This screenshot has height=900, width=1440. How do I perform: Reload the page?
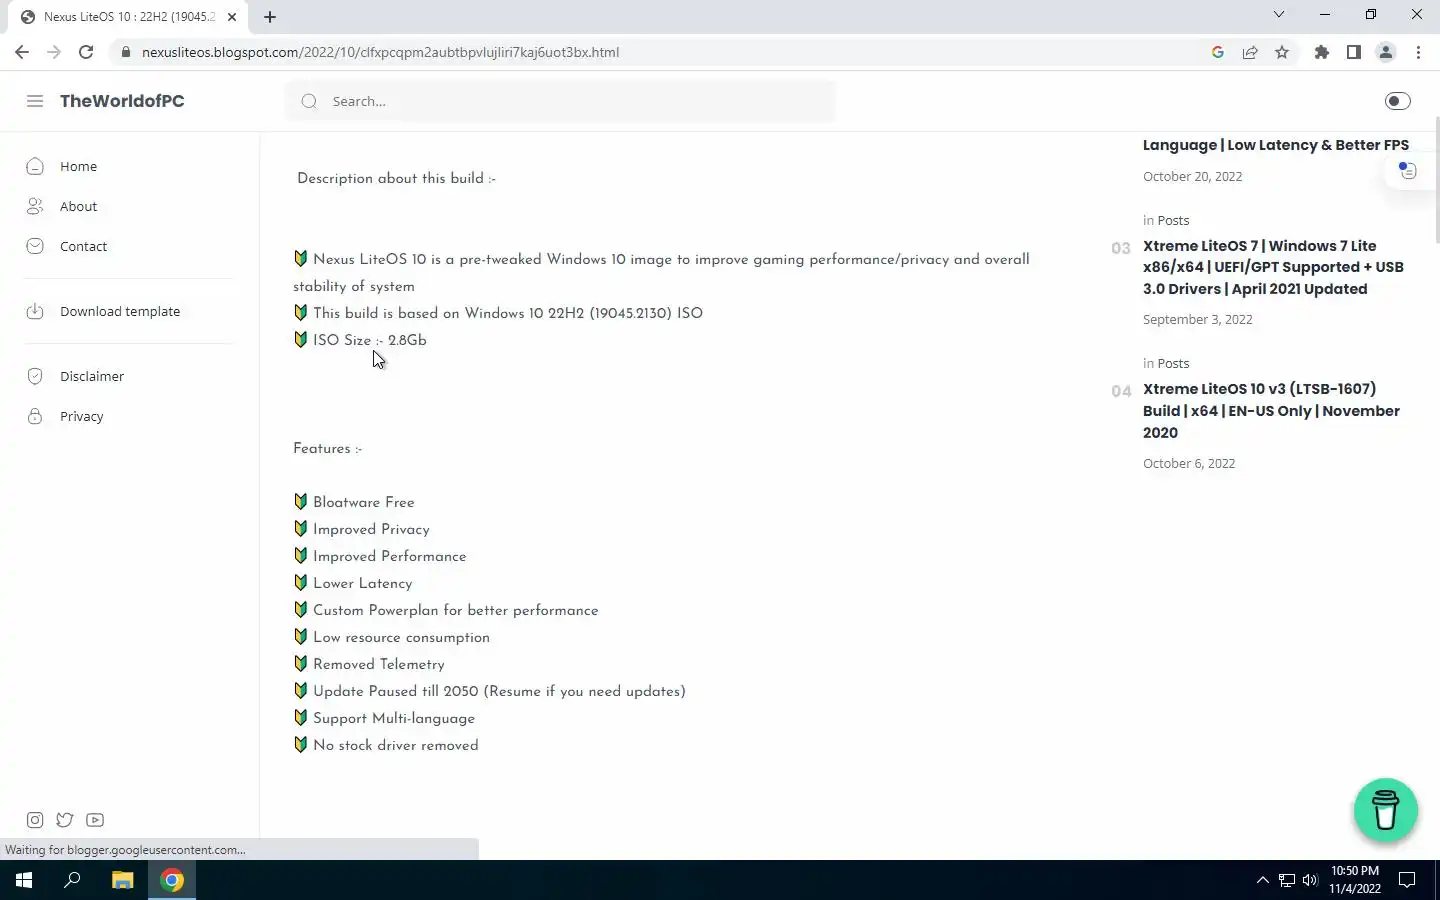click(x=86, y=52)
